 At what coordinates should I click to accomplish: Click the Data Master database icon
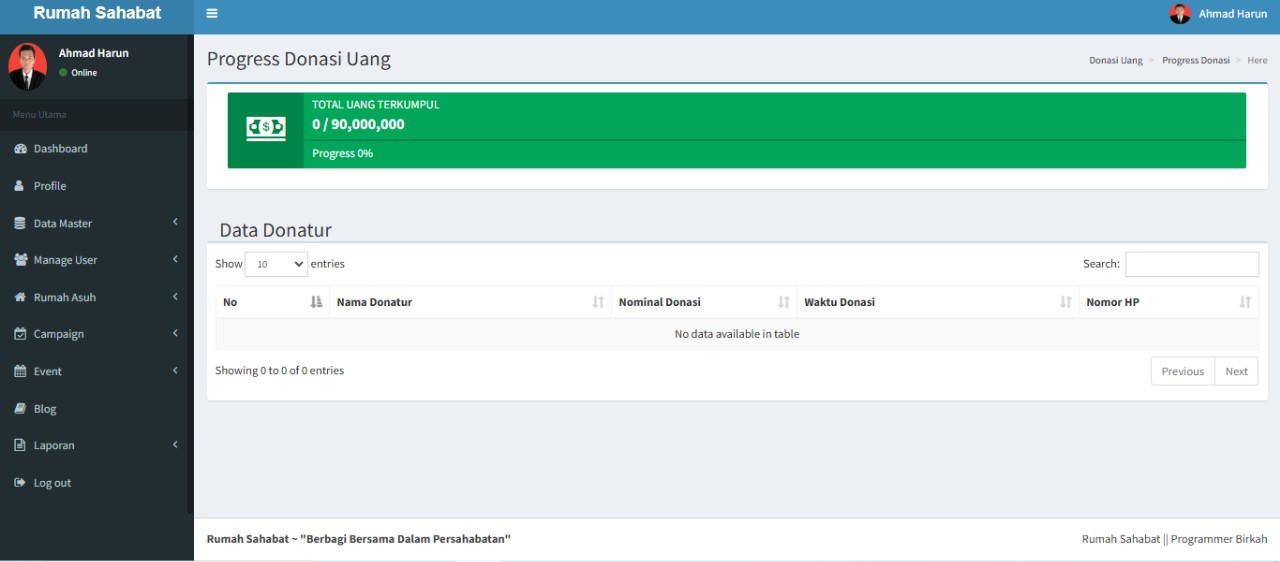(20, 223)
